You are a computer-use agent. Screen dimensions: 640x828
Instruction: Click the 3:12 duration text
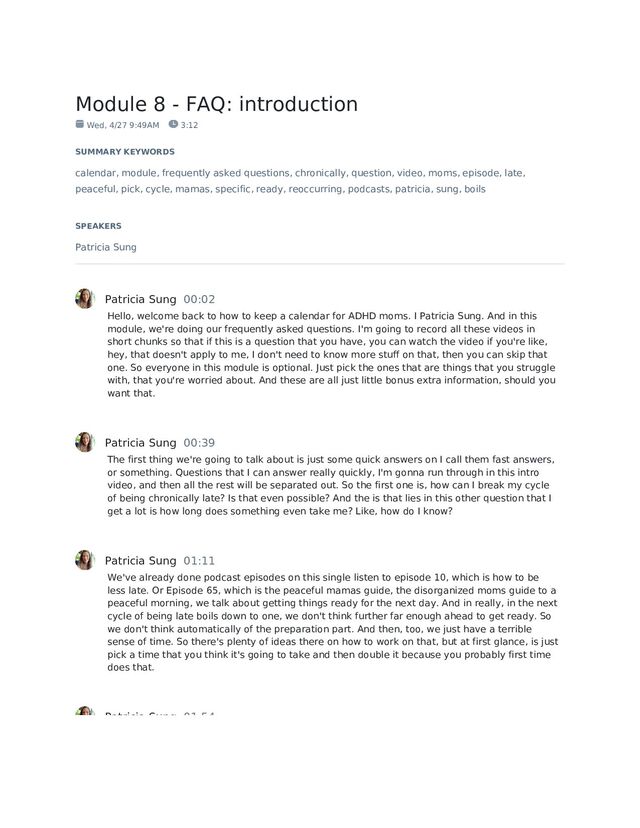point(189,125)
